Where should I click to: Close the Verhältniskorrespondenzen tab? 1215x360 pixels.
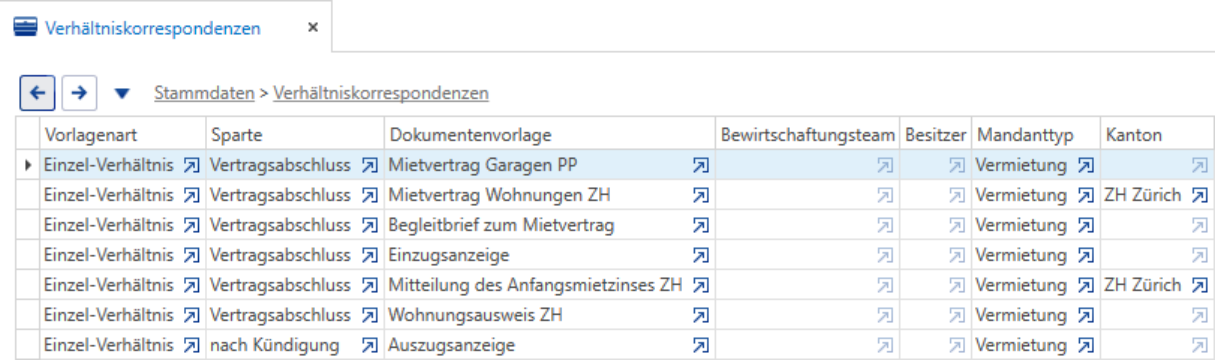coord(312,28)
